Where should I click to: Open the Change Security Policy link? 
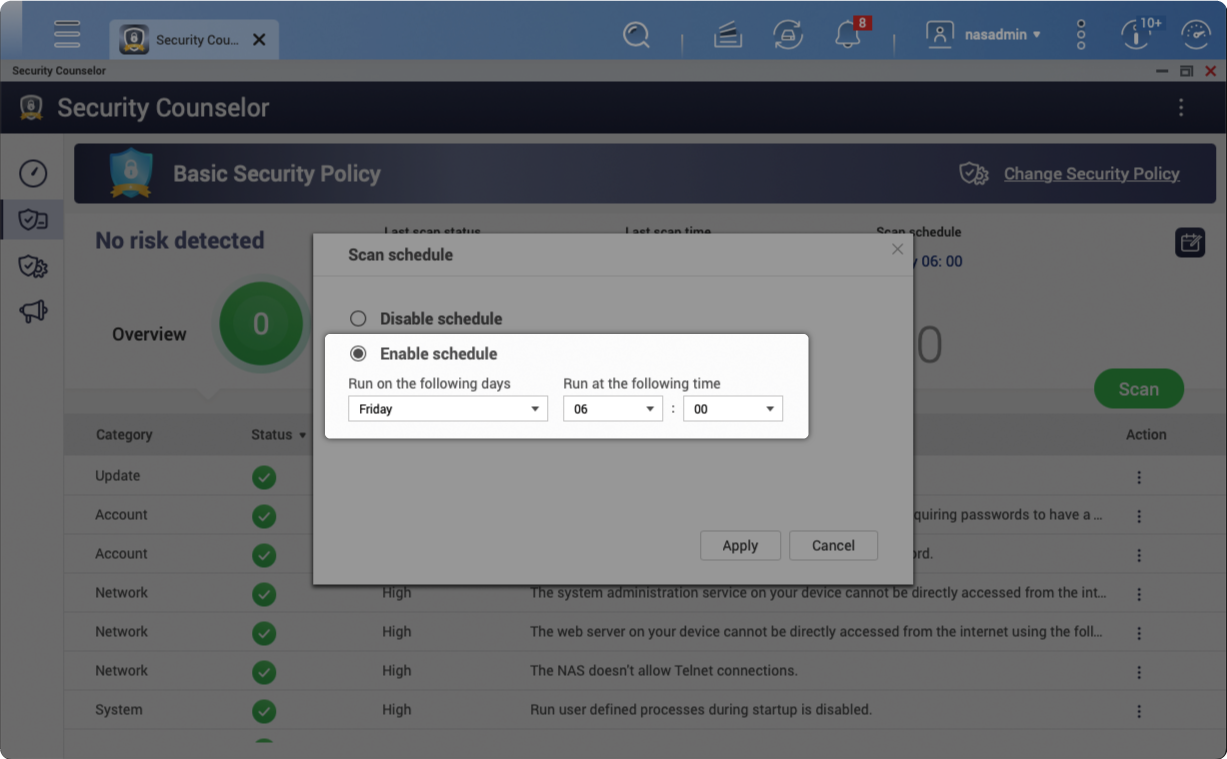pyautogui.click(x=1091, y=174)
